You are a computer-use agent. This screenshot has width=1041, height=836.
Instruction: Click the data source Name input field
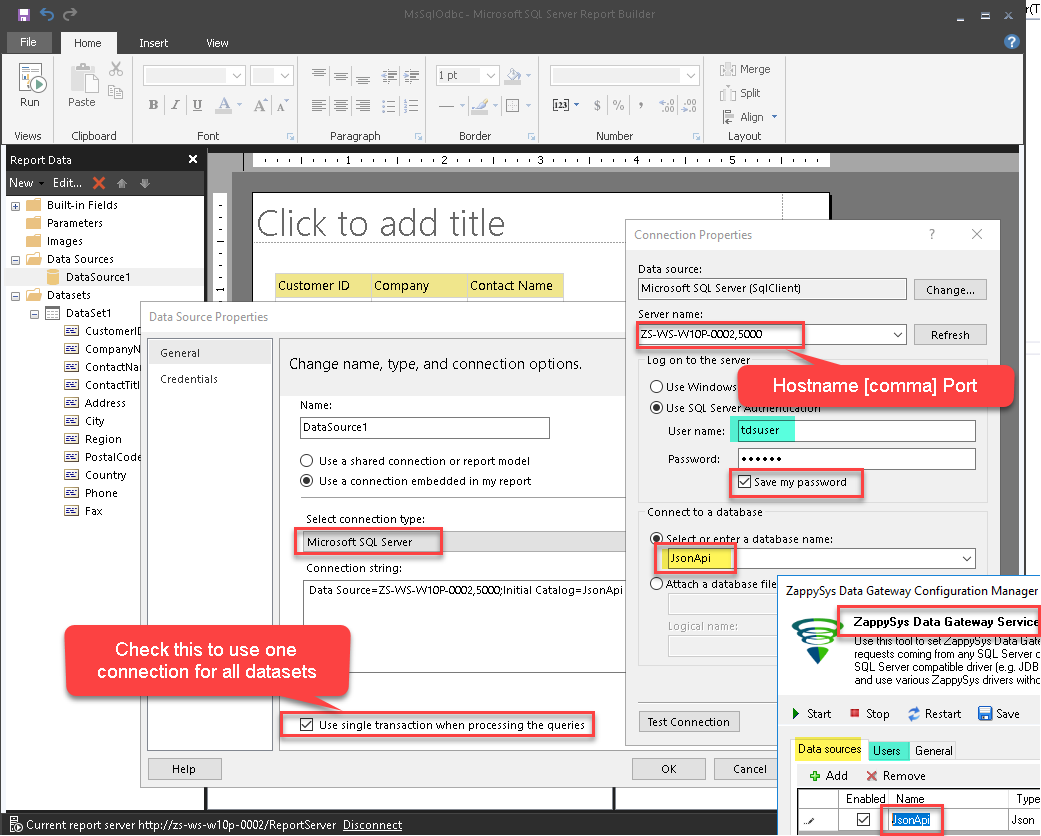pyautogui.click(x=425, y=428)
